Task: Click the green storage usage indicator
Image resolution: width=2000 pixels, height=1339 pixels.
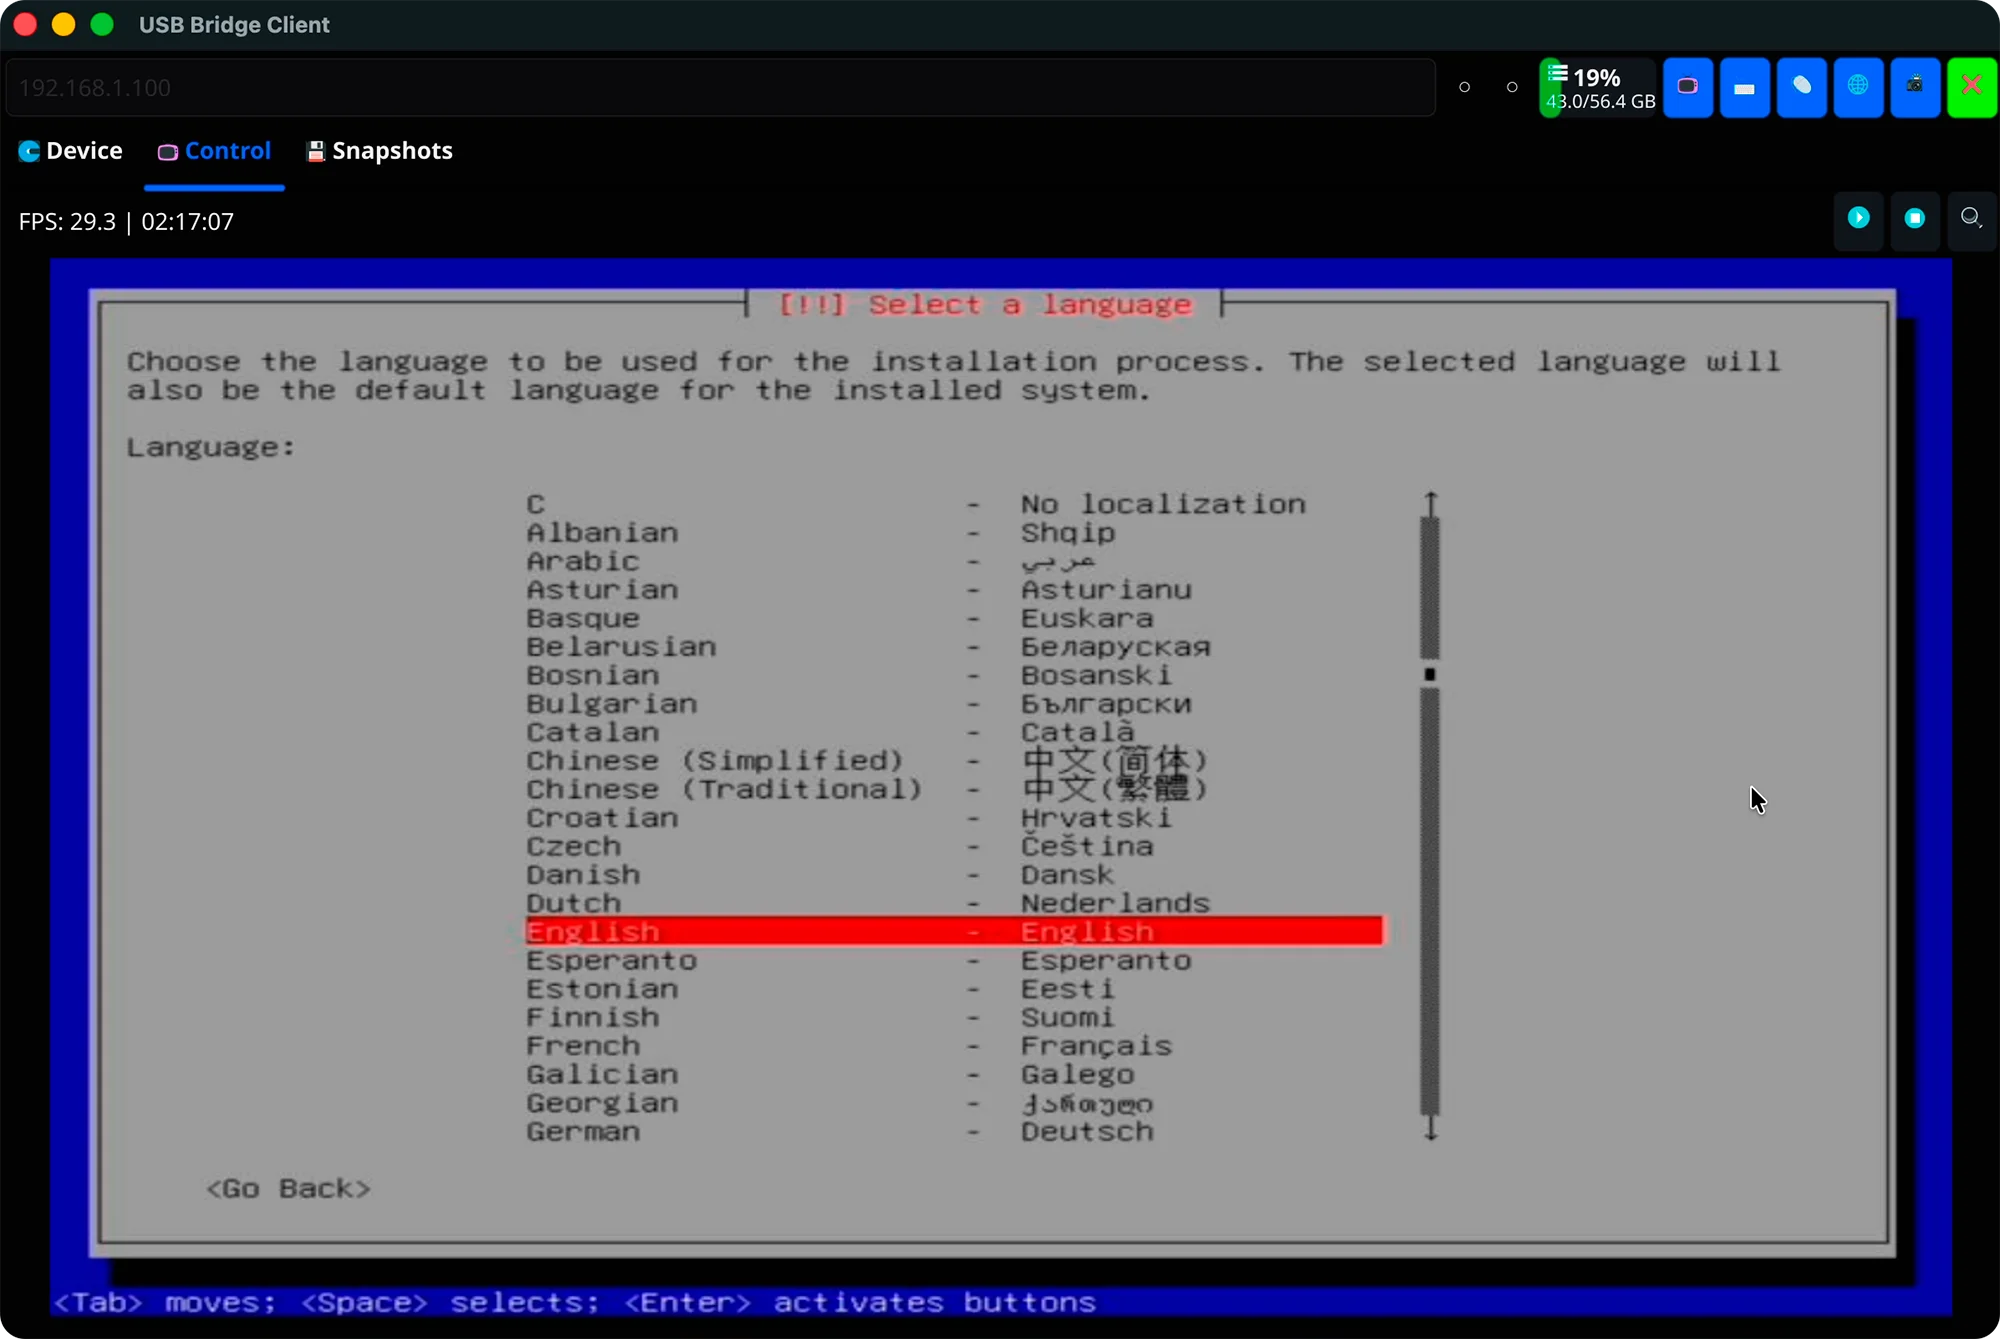Action: point(1597,87)
